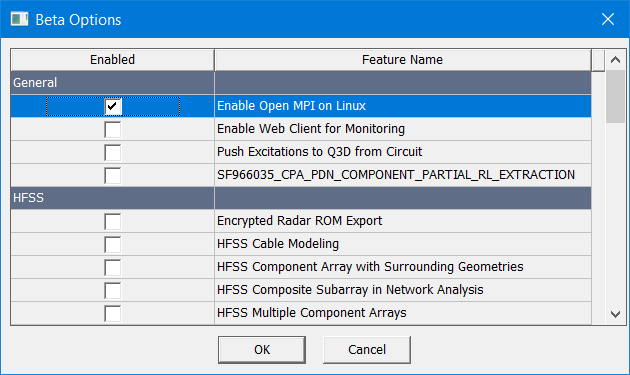630x375 pixels.
Task: Tick HFSS Multiple Component Arrays checkbox
Action: pyautogui.click(x=112, y=313)
